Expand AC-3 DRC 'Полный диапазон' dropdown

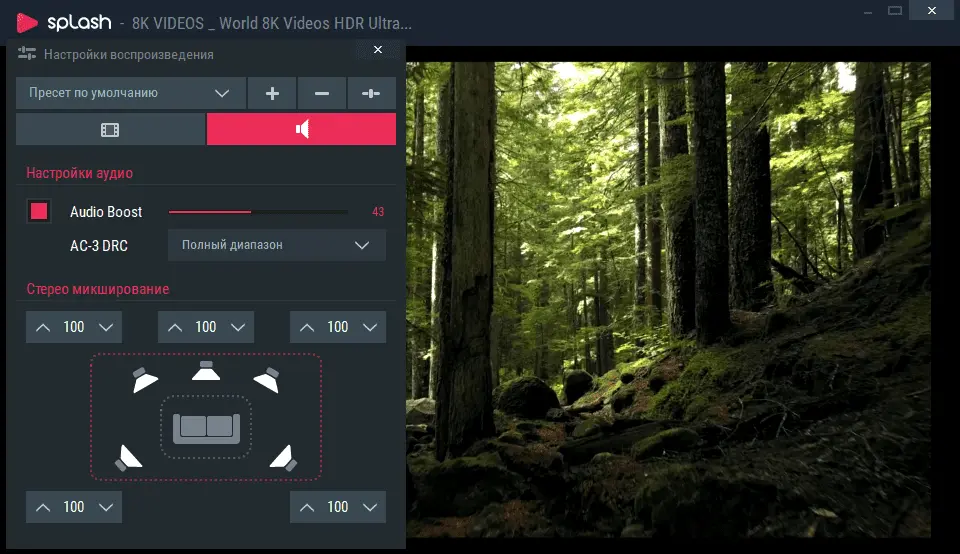277,245
